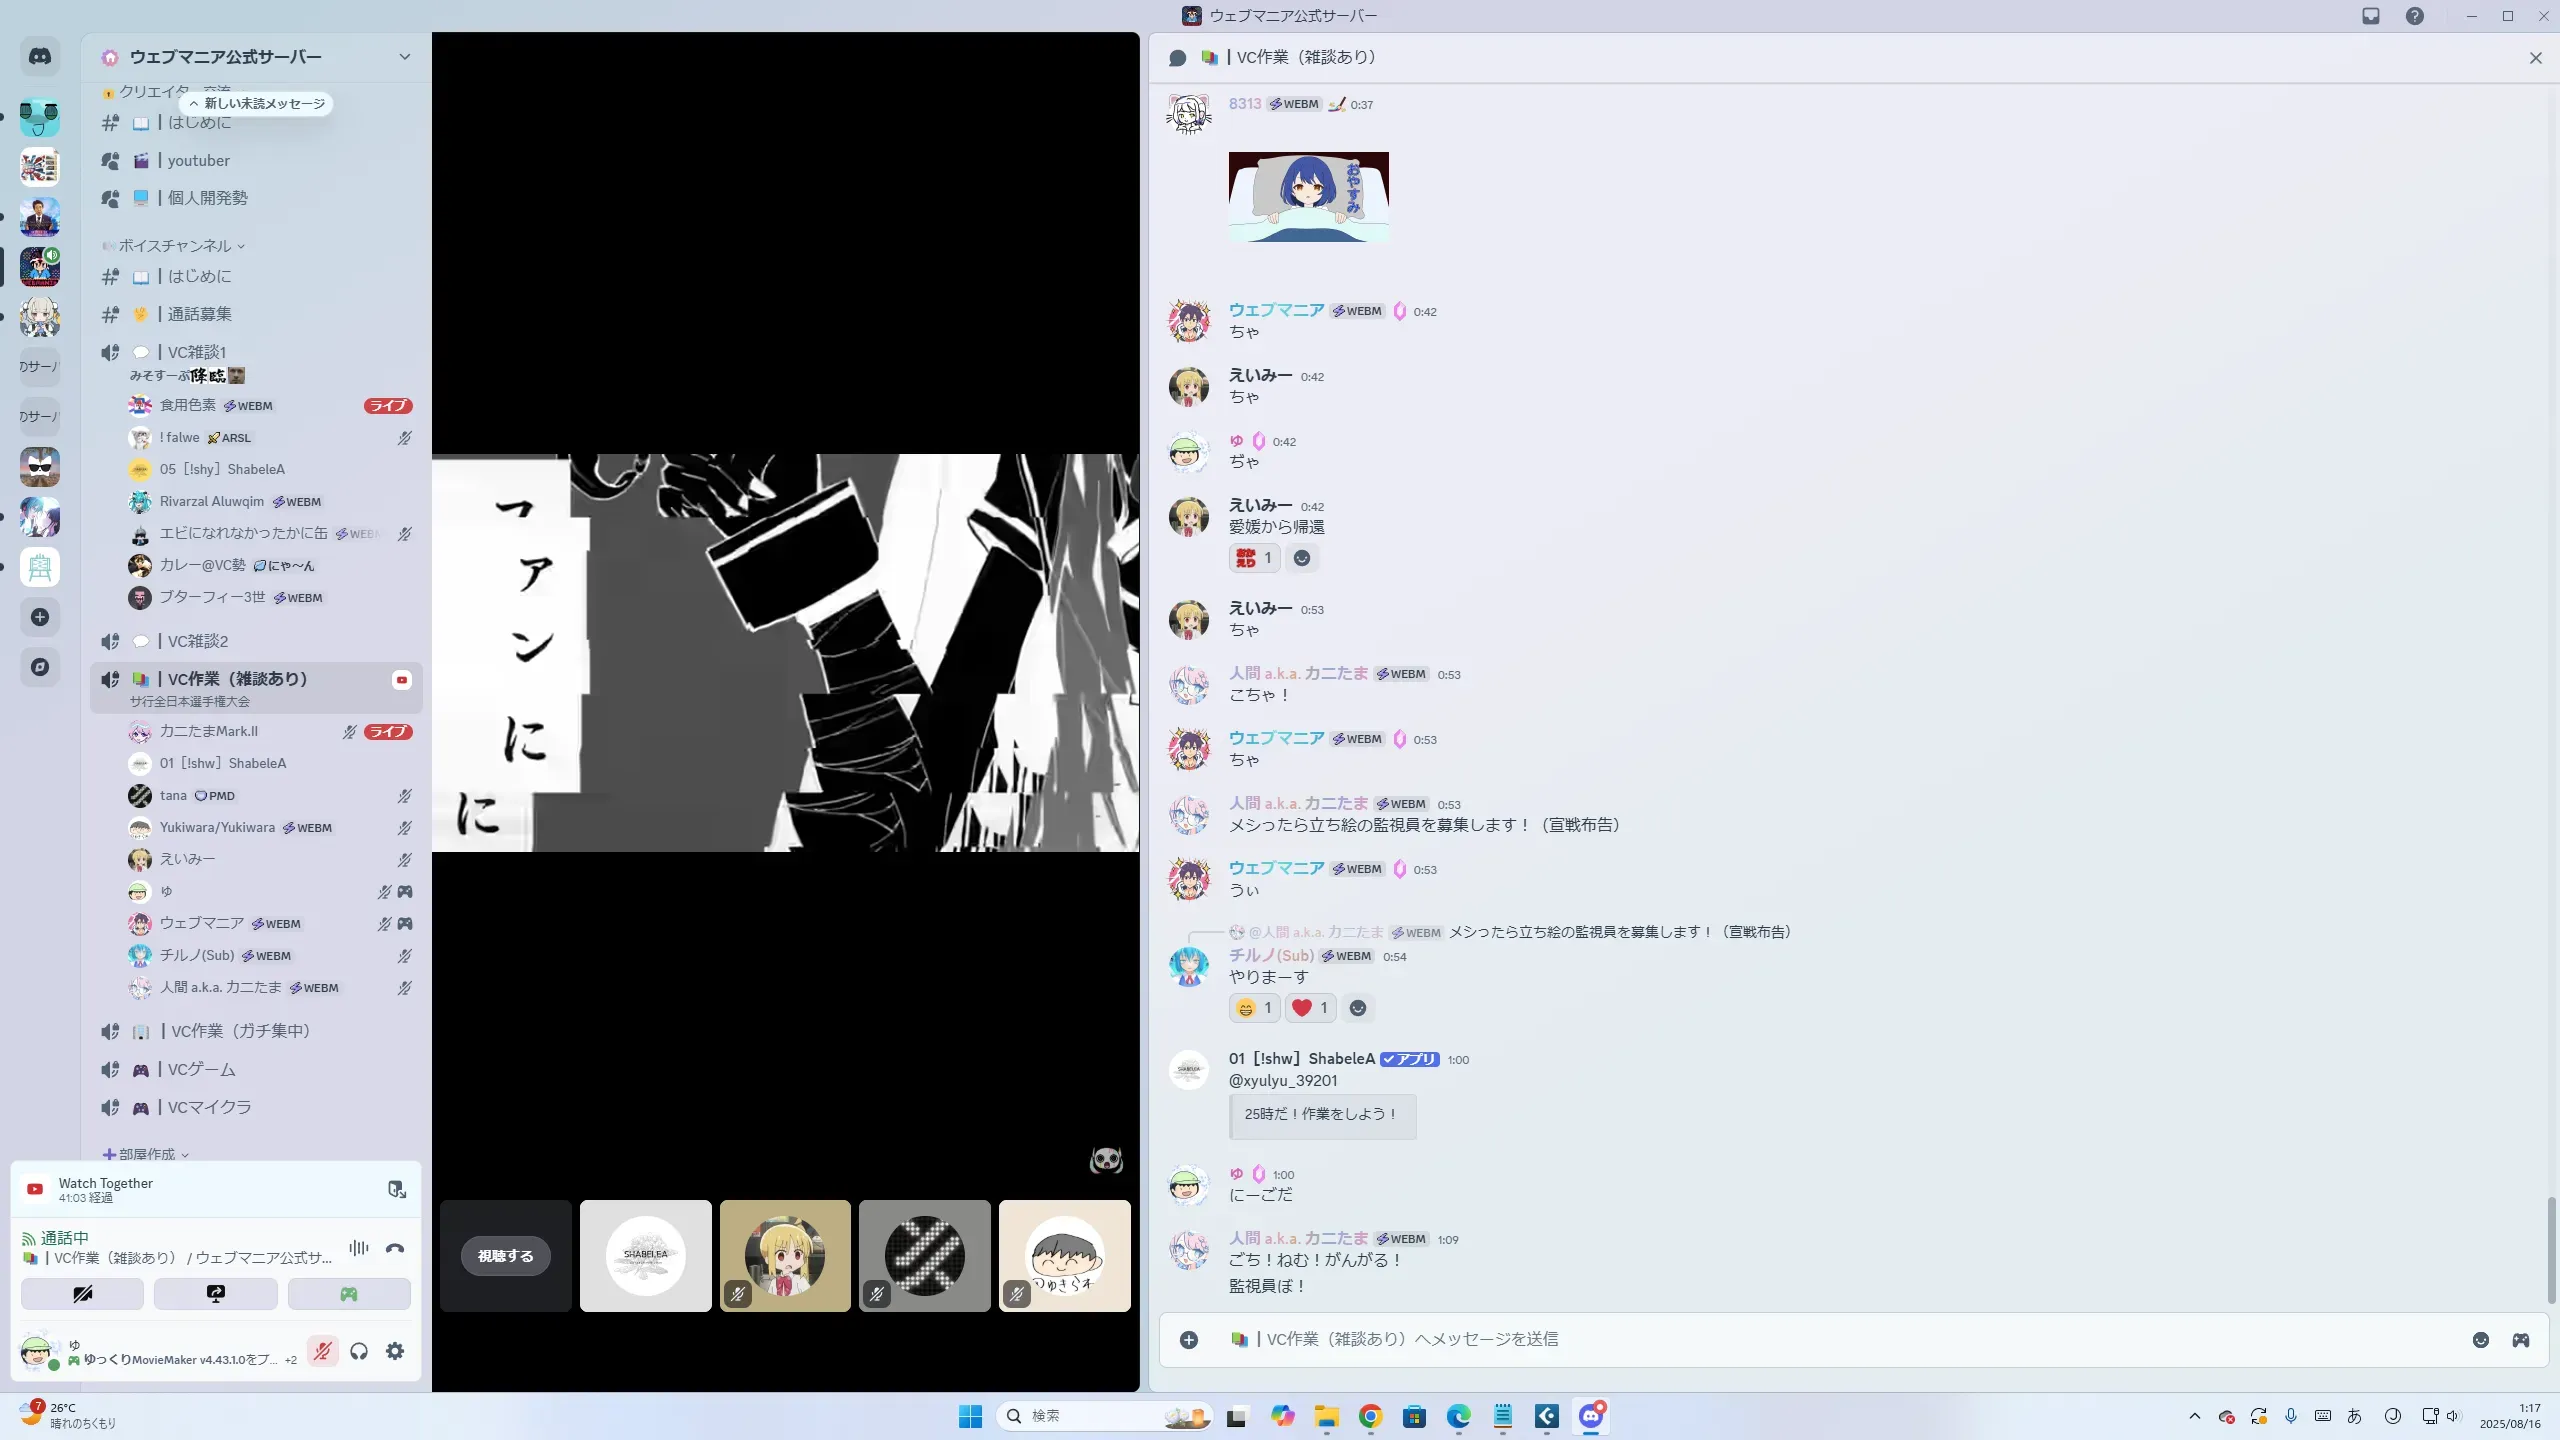
Task: Click message input field for VC作業
Action: click(x=1800, y=1340)
